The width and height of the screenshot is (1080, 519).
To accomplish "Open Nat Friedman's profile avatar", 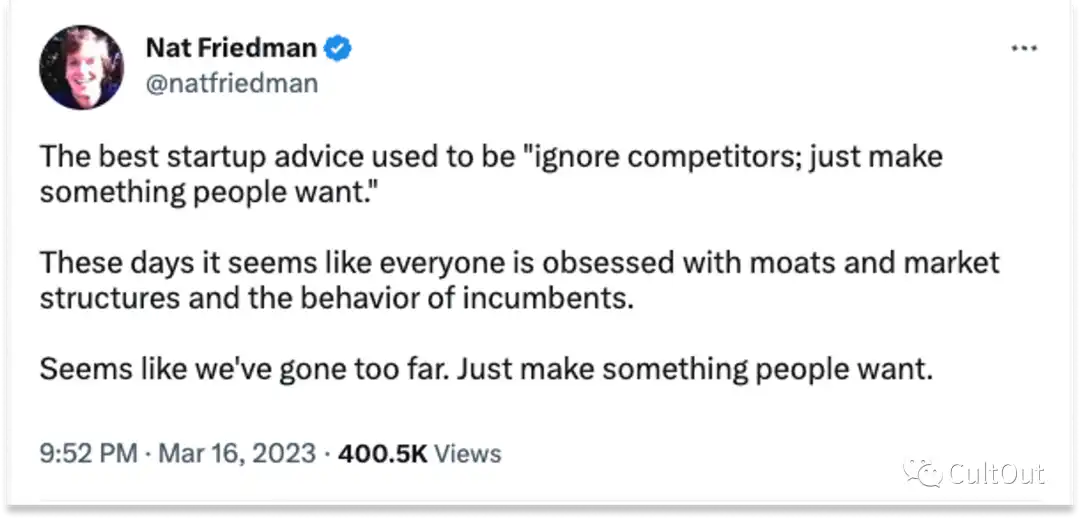I will [x=81, y=67].
